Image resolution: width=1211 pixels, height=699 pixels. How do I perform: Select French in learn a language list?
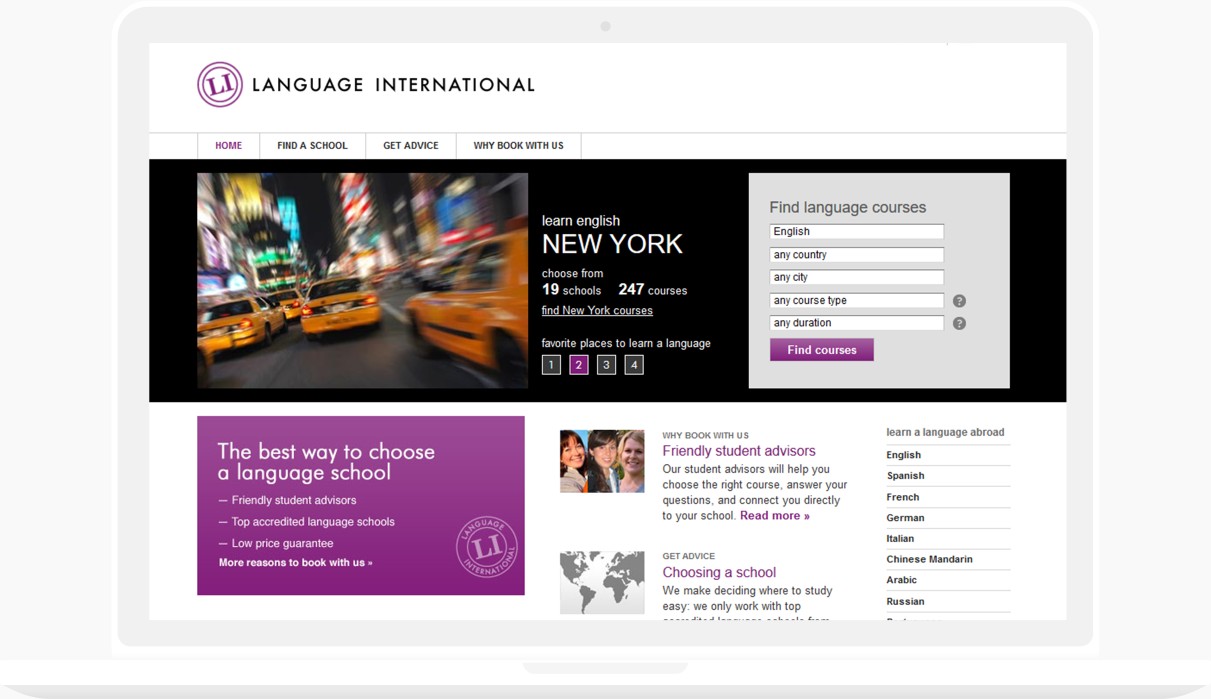pyautogui.click(x=902, y=497)
